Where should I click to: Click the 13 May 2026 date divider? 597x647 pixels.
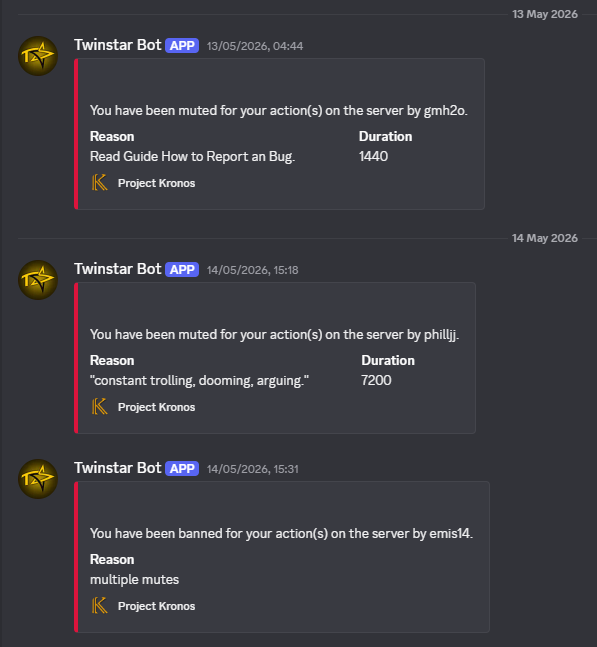[x=545, y=14]
